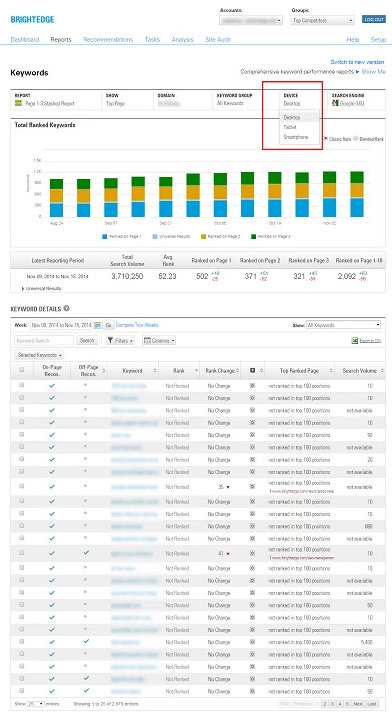The height and width of the screenshot is (719, 392).
Task: Sort by Rank Change column header
Action: (221, 371)
